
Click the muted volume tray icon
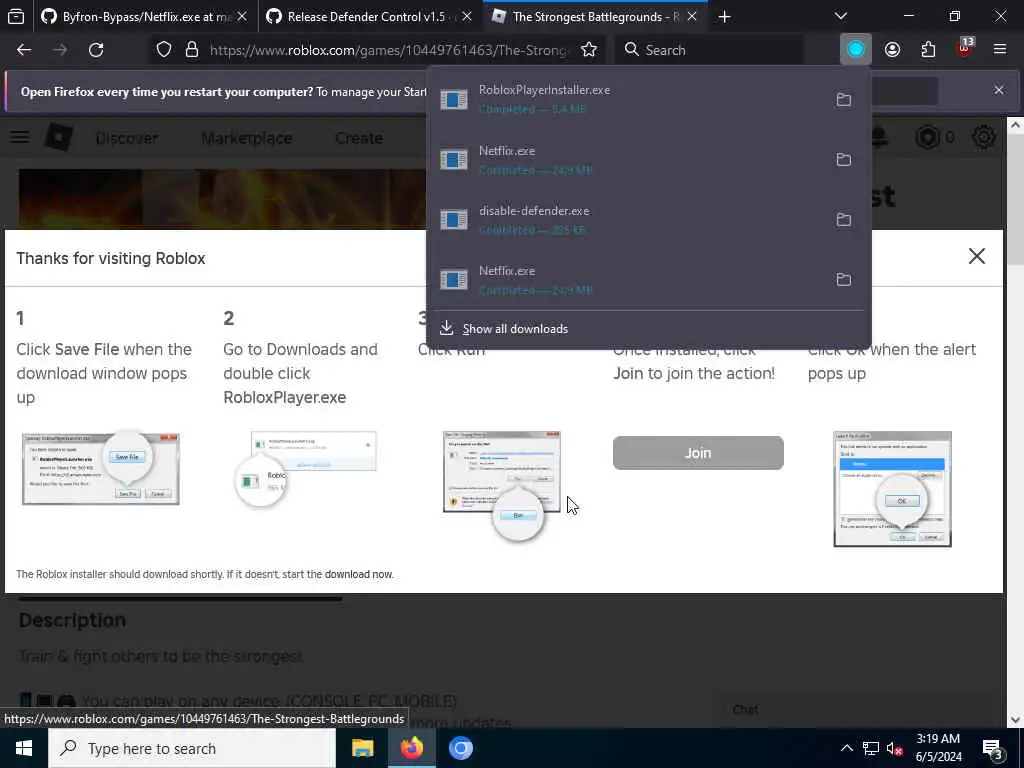tap(894, 748)
